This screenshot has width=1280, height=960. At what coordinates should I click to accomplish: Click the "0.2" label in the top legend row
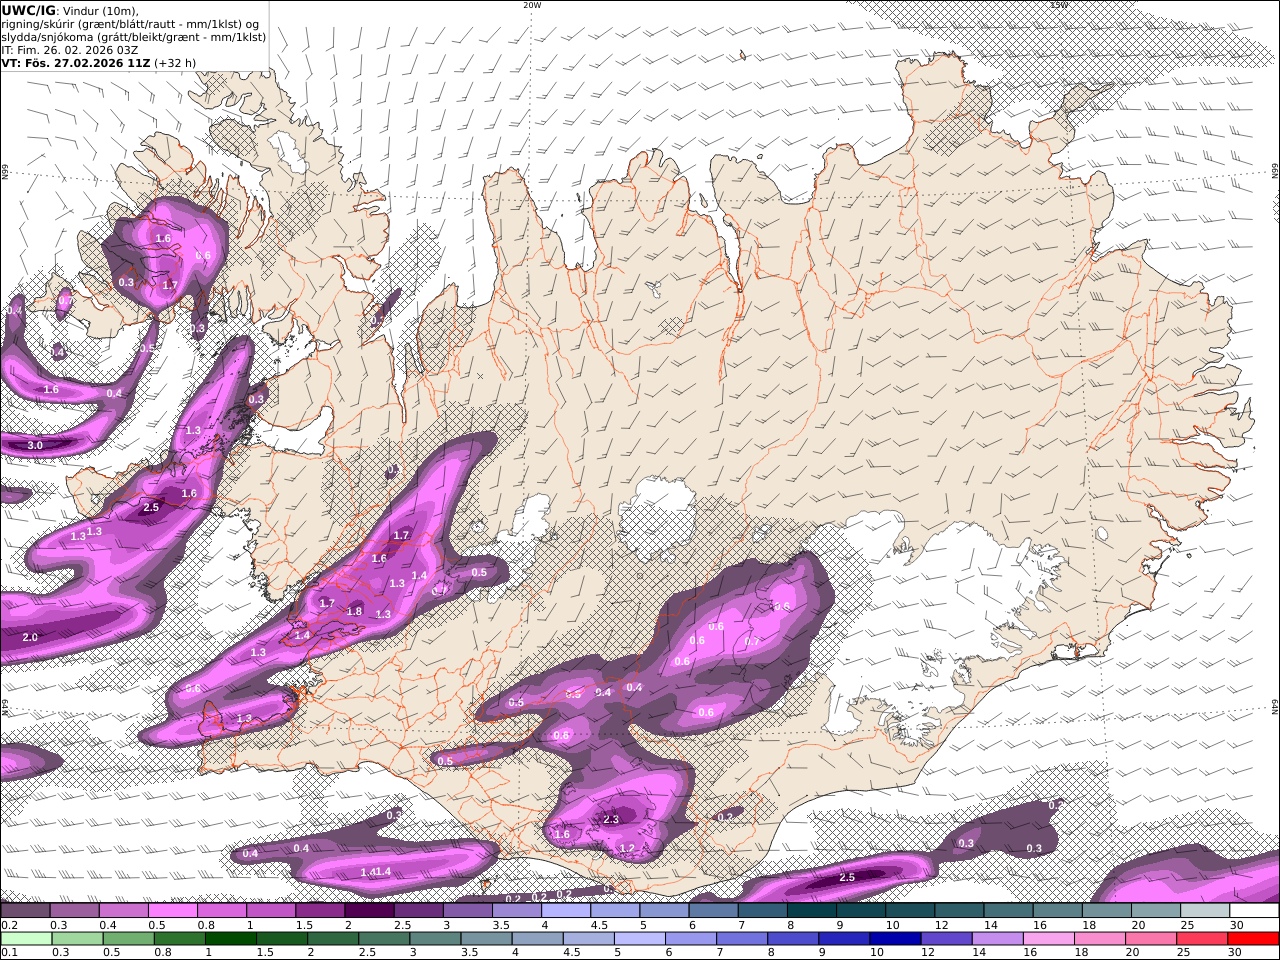(x=9, y=925)
